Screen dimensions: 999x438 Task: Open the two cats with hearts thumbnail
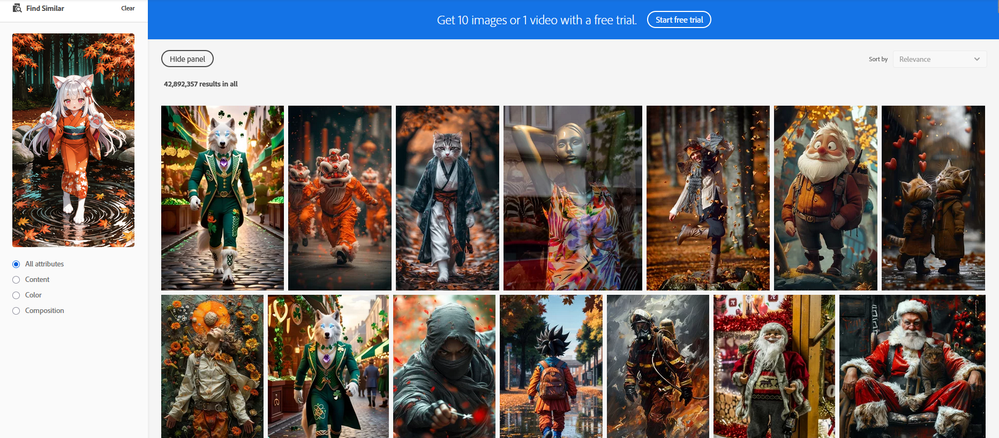(933, 198)
